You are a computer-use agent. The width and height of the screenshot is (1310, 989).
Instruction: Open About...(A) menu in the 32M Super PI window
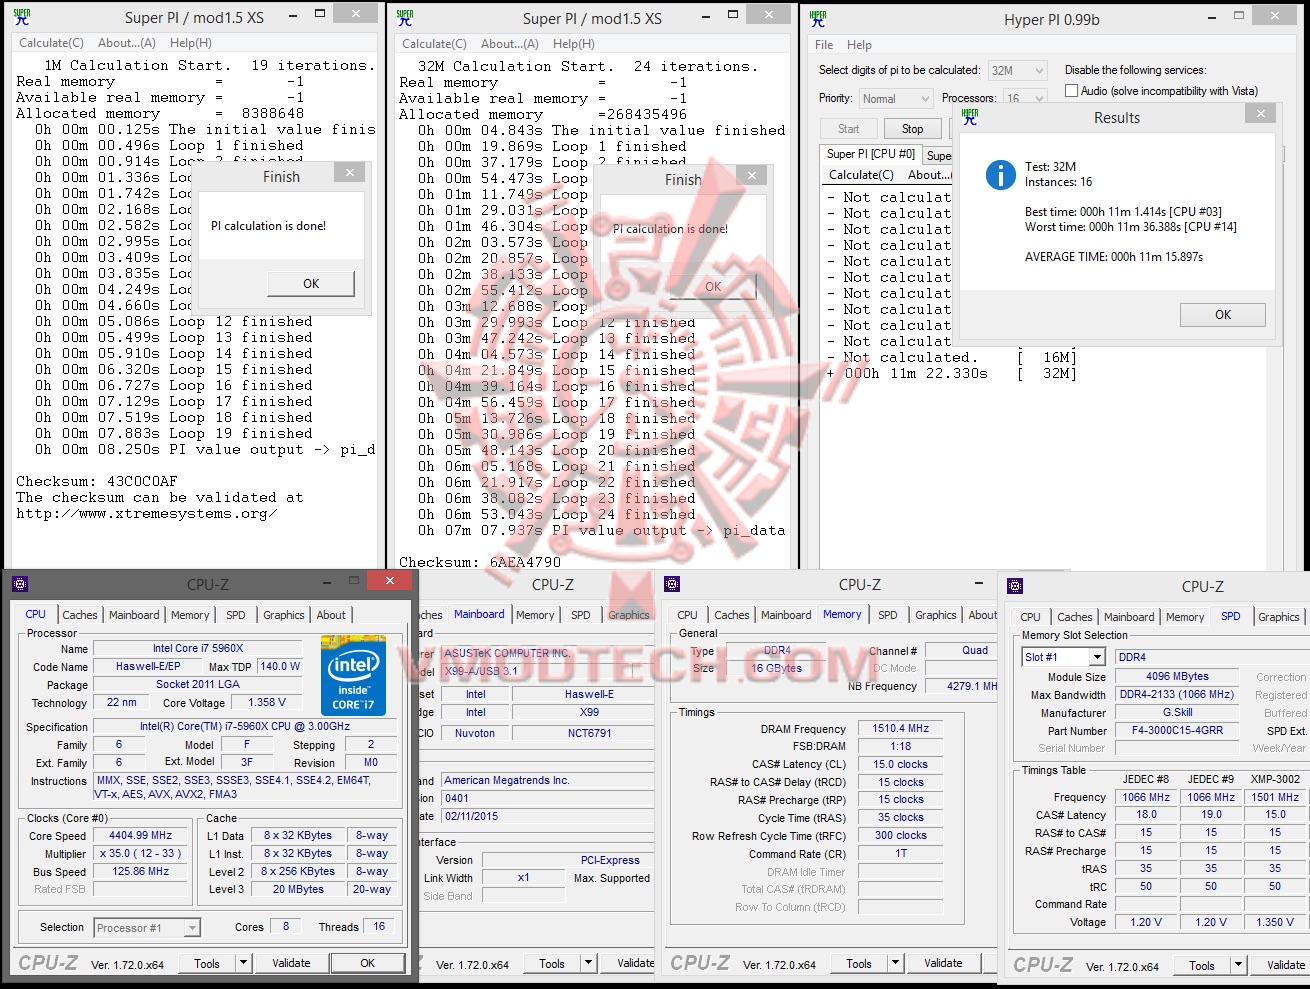(510, 44)
